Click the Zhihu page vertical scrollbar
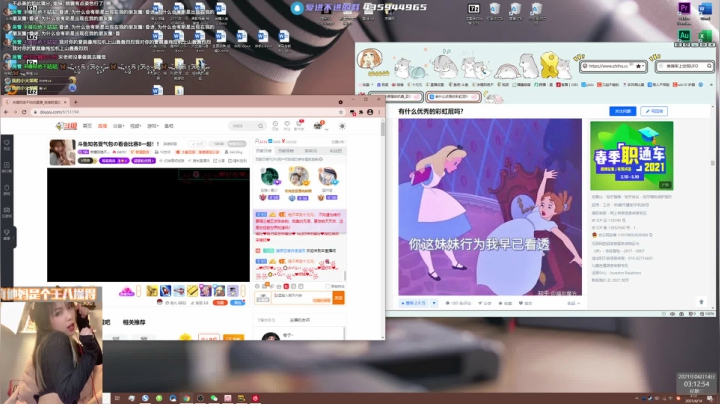This screenshot has height=404, width=720. [713, 163]
